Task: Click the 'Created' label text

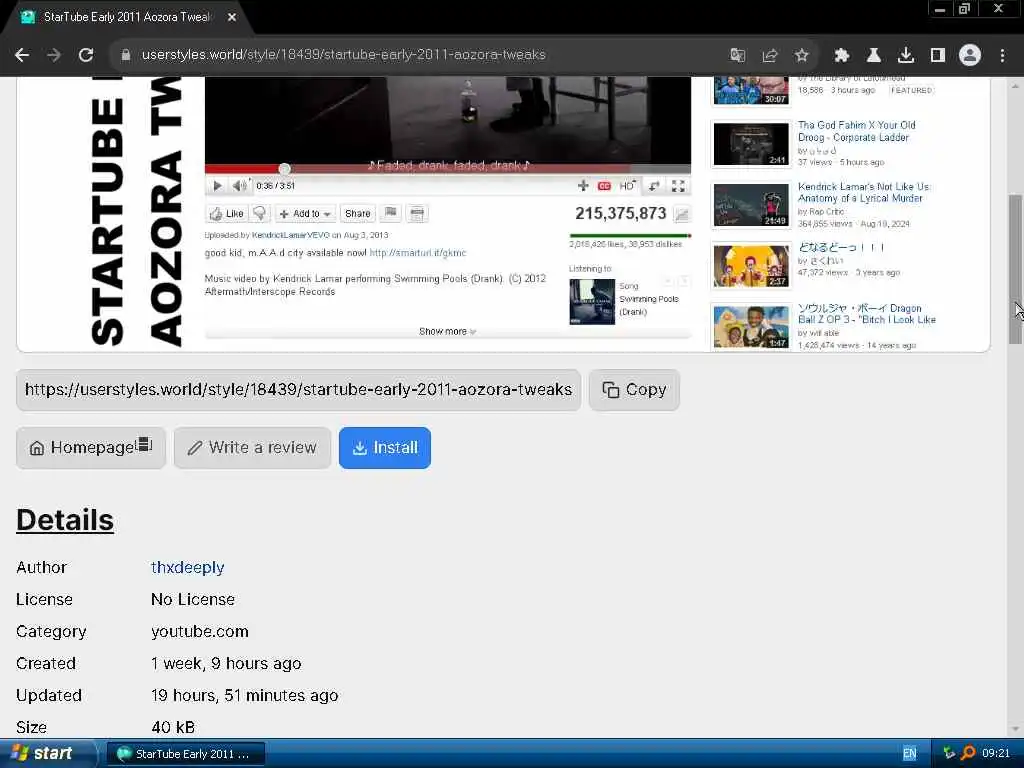Action: click(46, 664)
